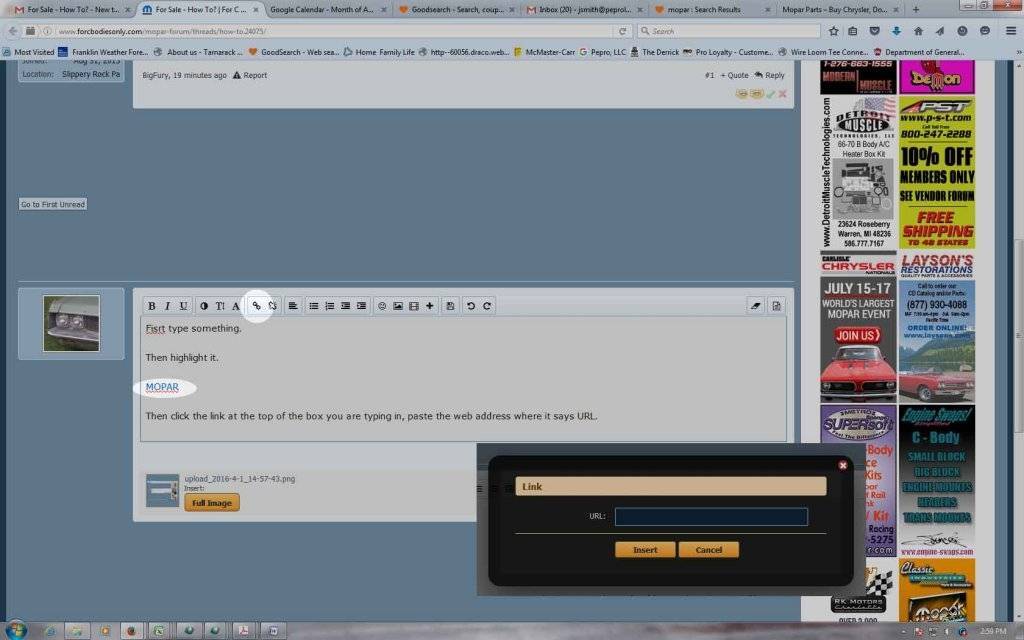The image size is (1024, 640).
Task: Click the insert link icon
Action: coord(256,306)
